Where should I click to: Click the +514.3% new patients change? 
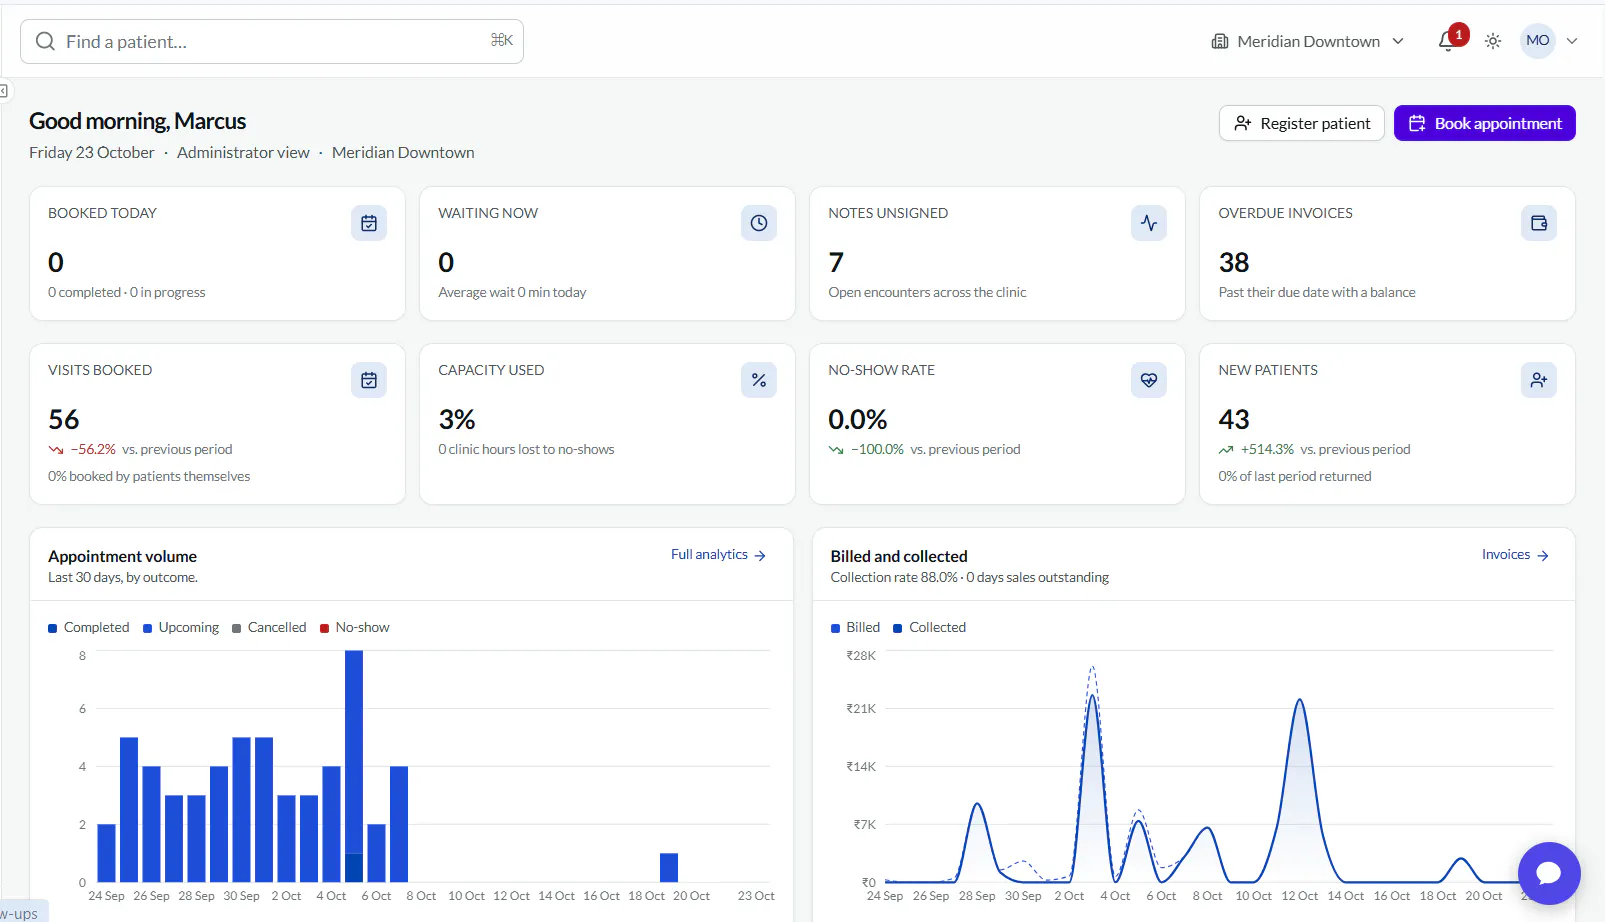pyautogui.click(x=1267, y=449)
